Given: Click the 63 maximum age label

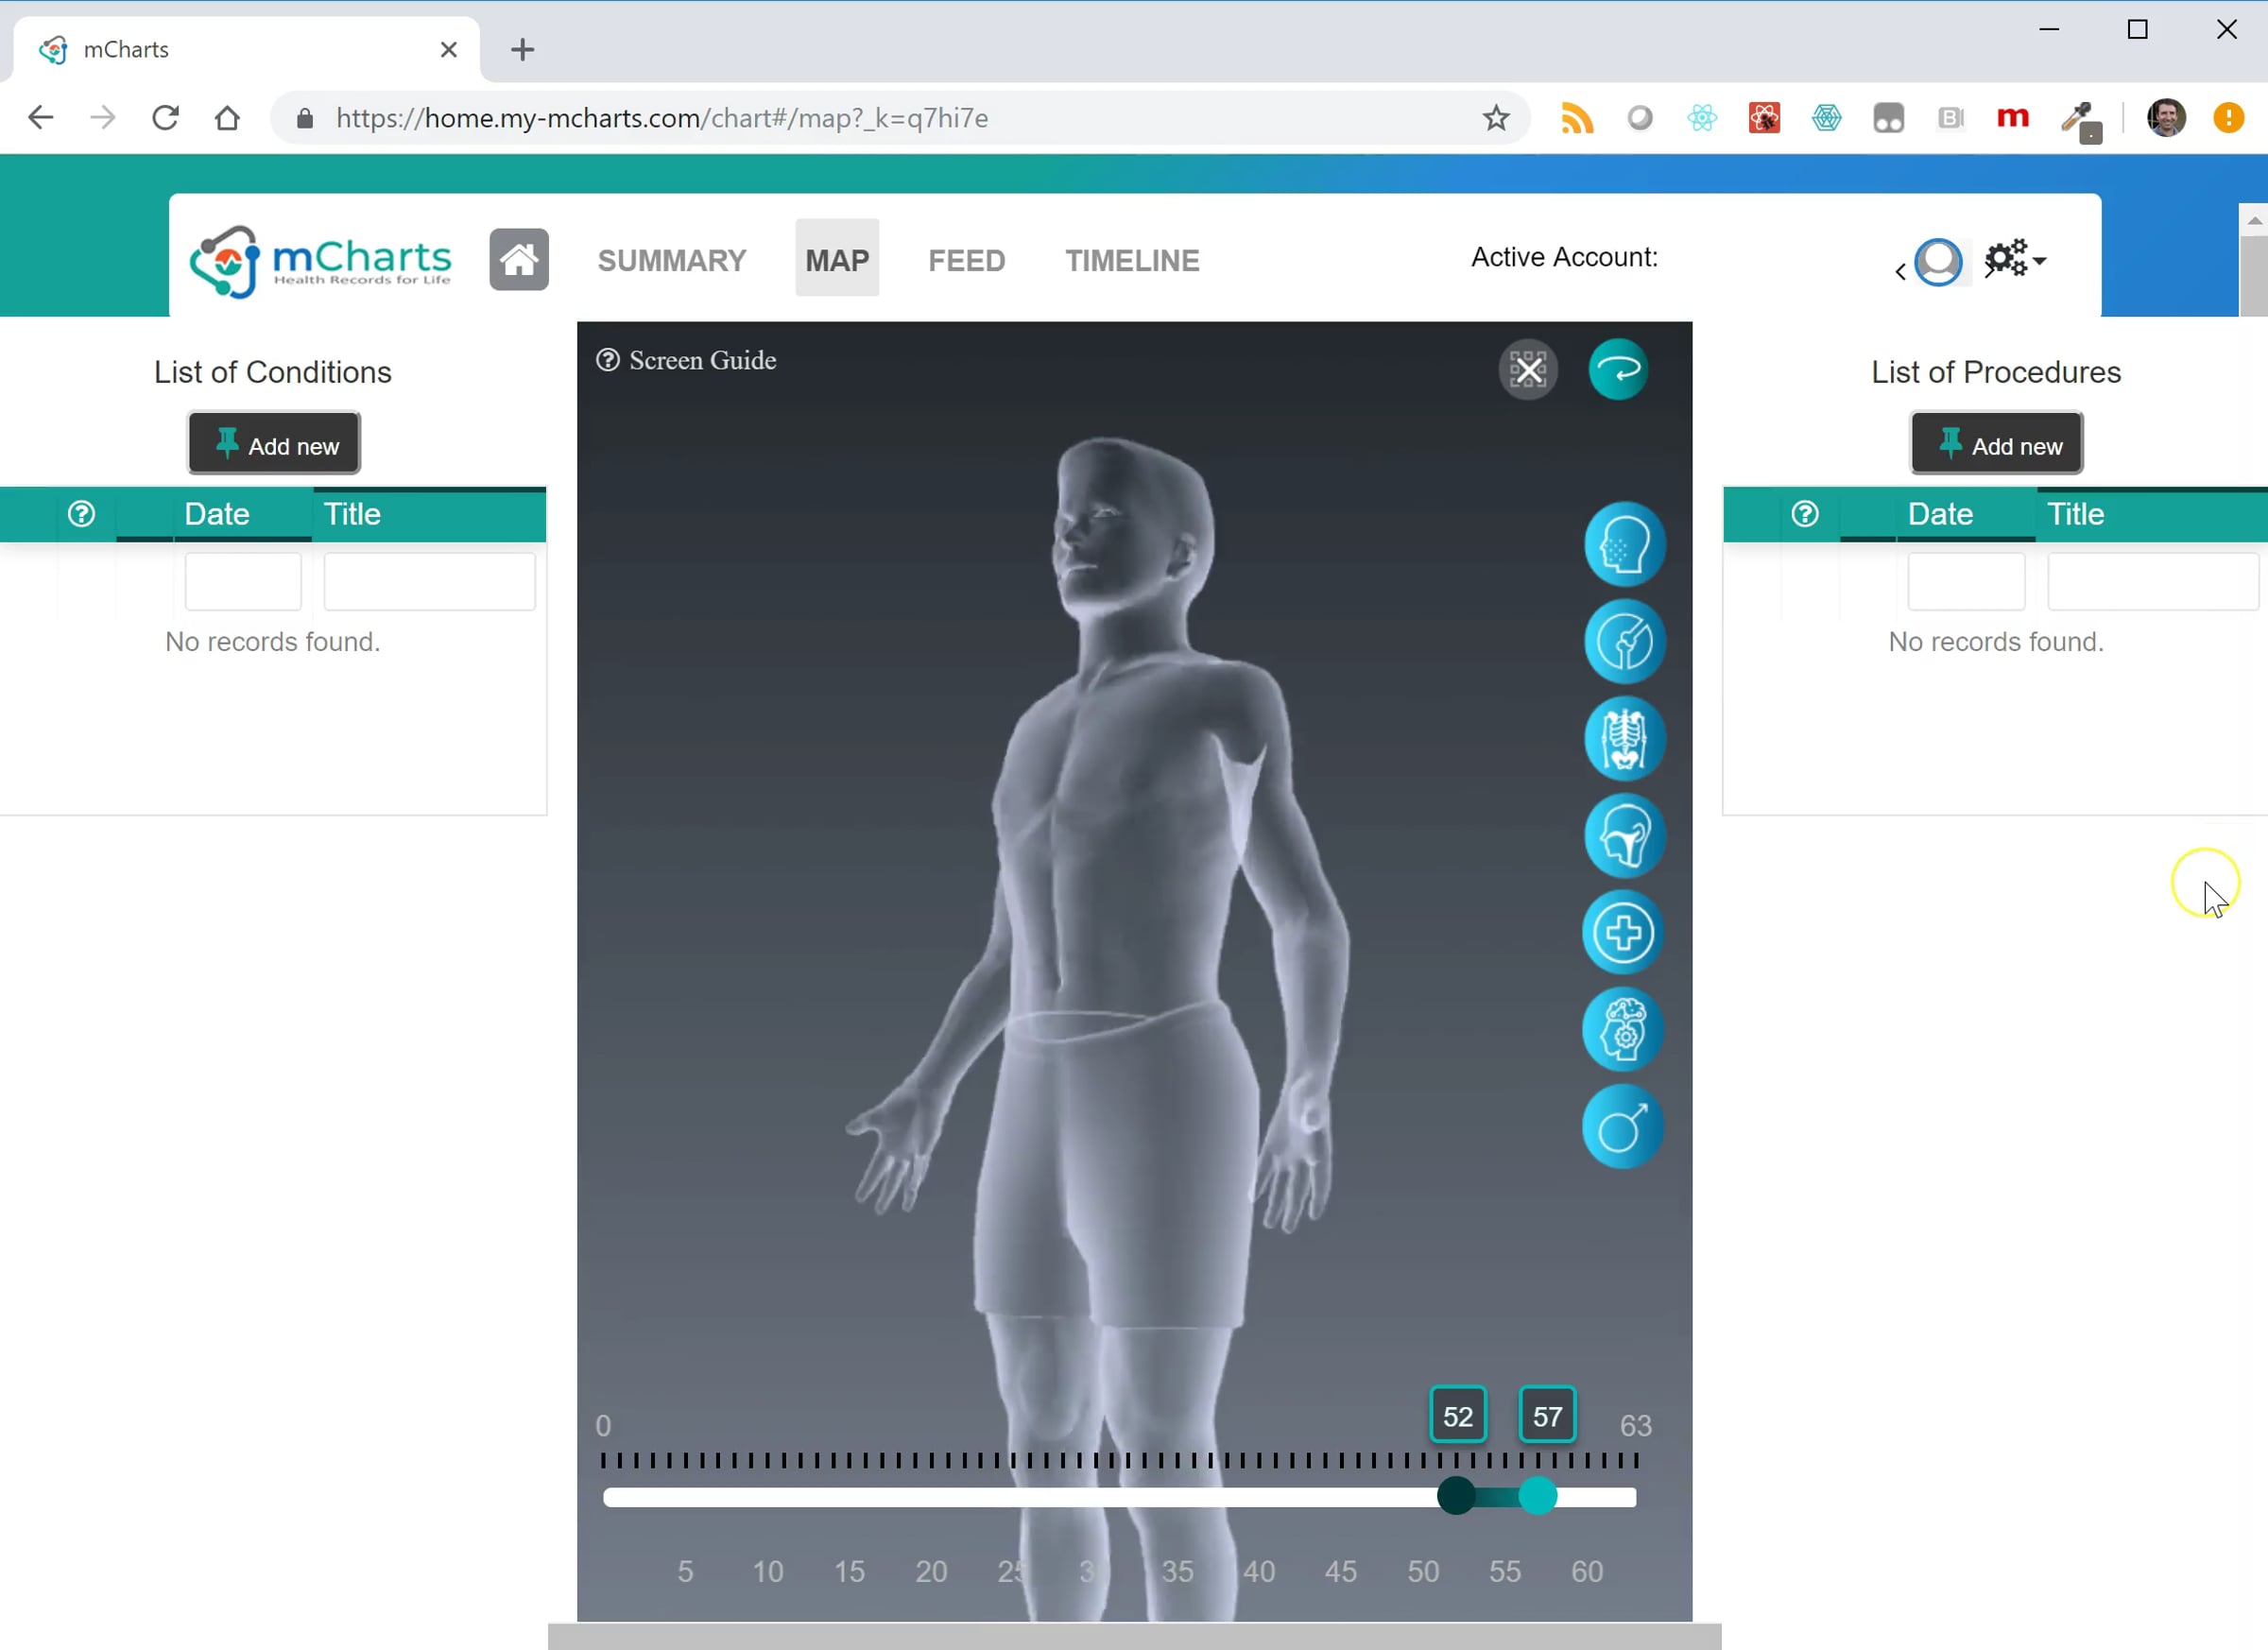Looking at the screenshot, I should click(1636, 1425).
